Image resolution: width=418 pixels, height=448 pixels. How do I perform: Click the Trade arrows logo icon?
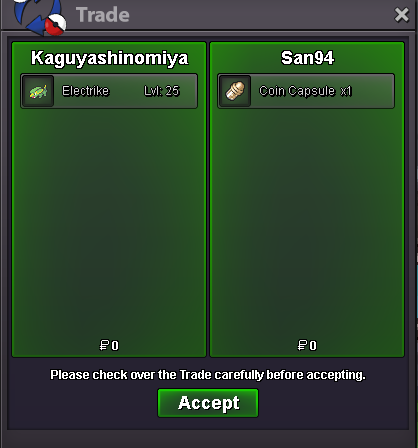[39, 17]
